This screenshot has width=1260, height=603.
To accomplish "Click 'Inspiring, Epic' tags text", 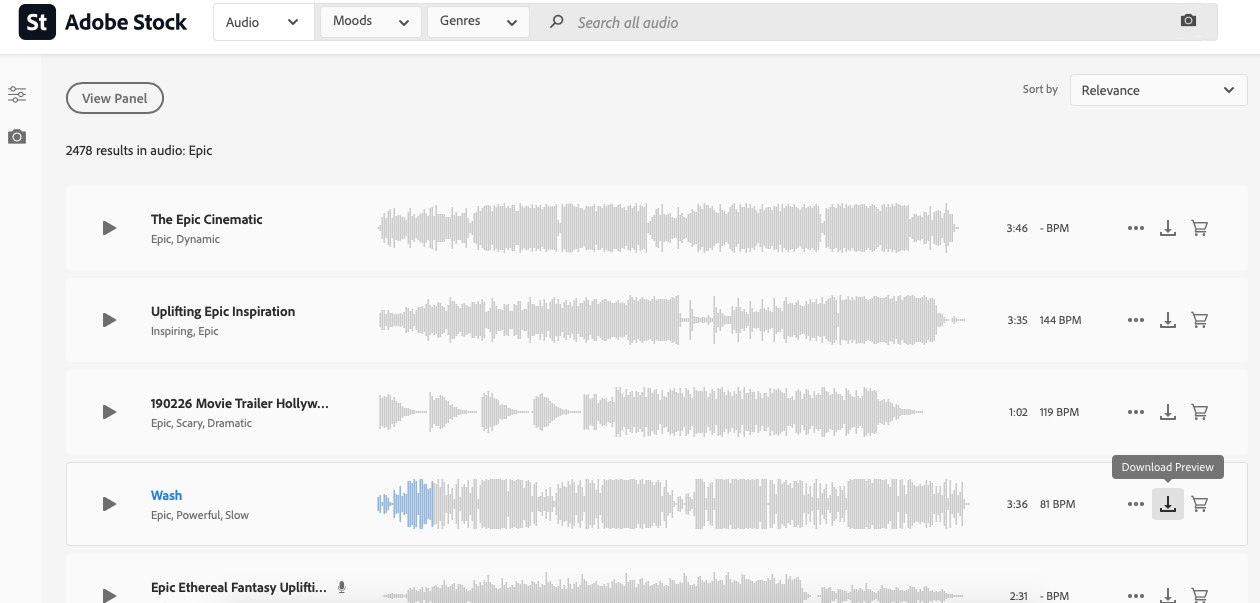I will (184, 331).
